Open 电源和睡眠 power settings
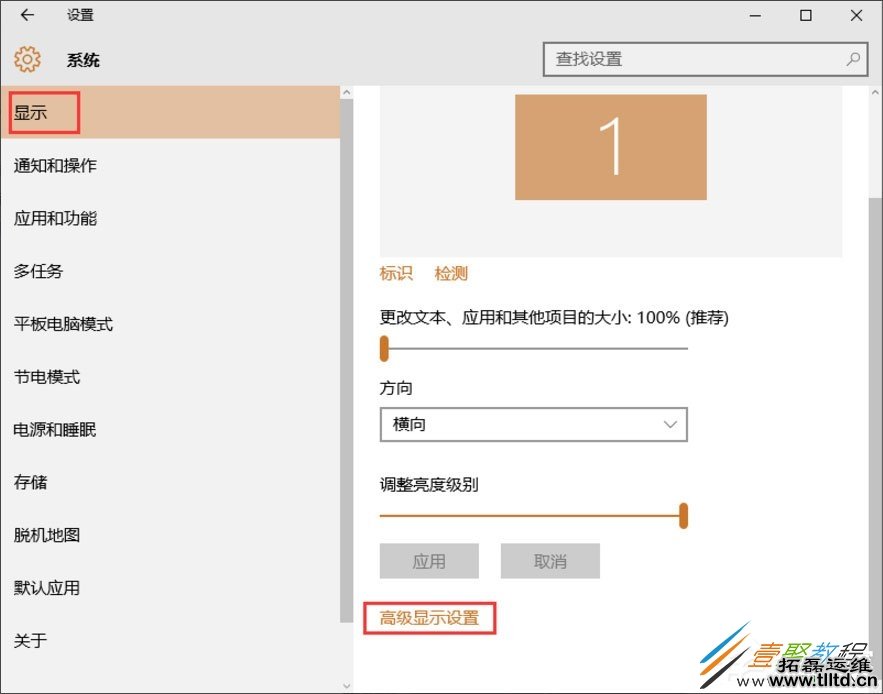 pyautogui.click(x=55, y=430)
